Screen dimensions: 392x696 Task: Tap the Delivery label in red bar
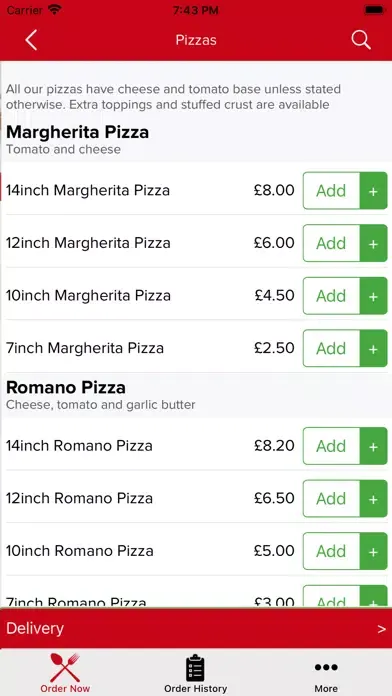[x=35, y=629]
